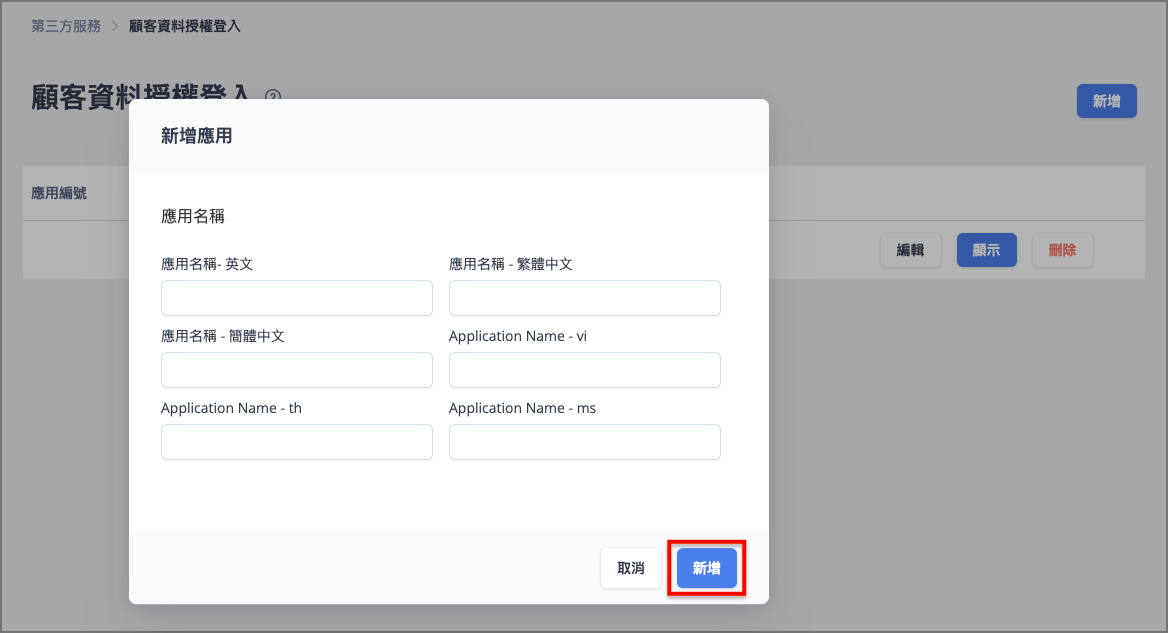Click the blue 顯示 button in the row
This screenshot has height=633, width=1168.
click(x=986, y=250)
